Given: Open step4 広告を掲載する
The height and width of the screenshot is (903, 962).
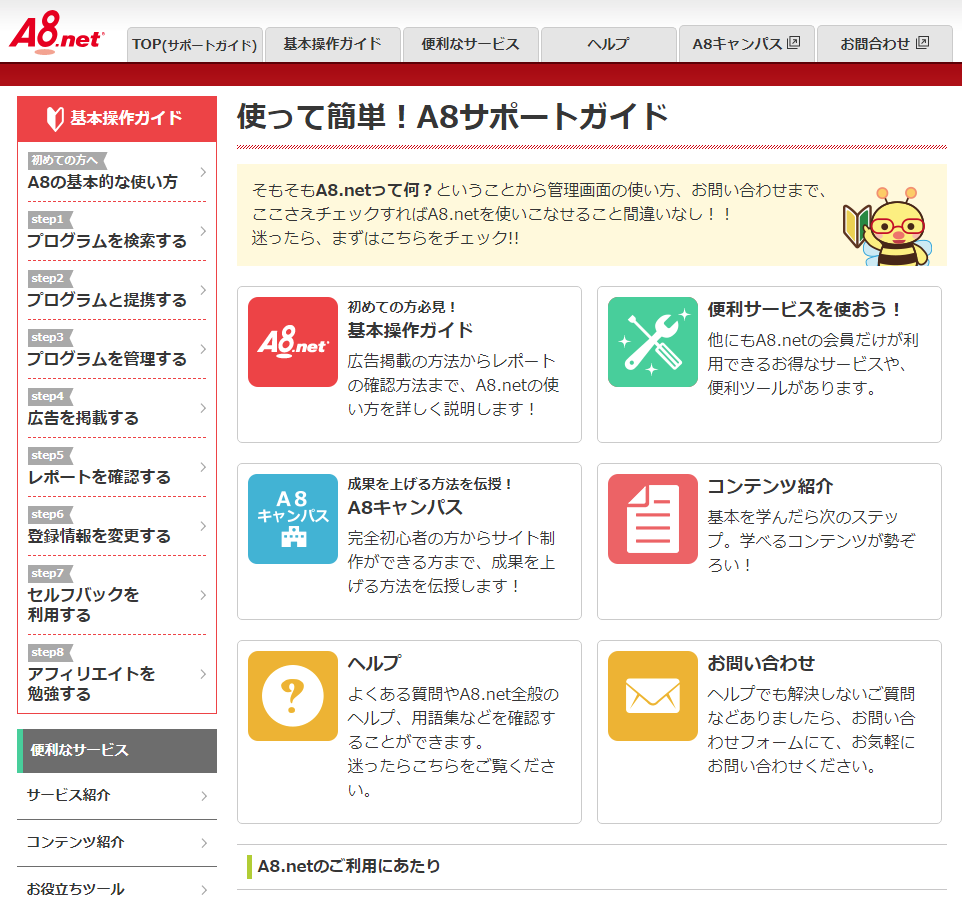Looking at the screenshot, I should pos(117,409).
